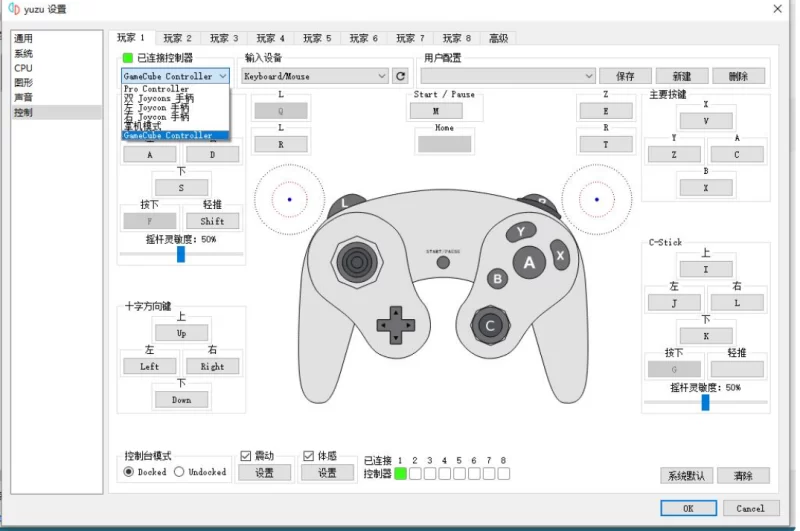800x531 pixels.
Task: Switch to 玩家 8 tab
Action: click(457, 38)
